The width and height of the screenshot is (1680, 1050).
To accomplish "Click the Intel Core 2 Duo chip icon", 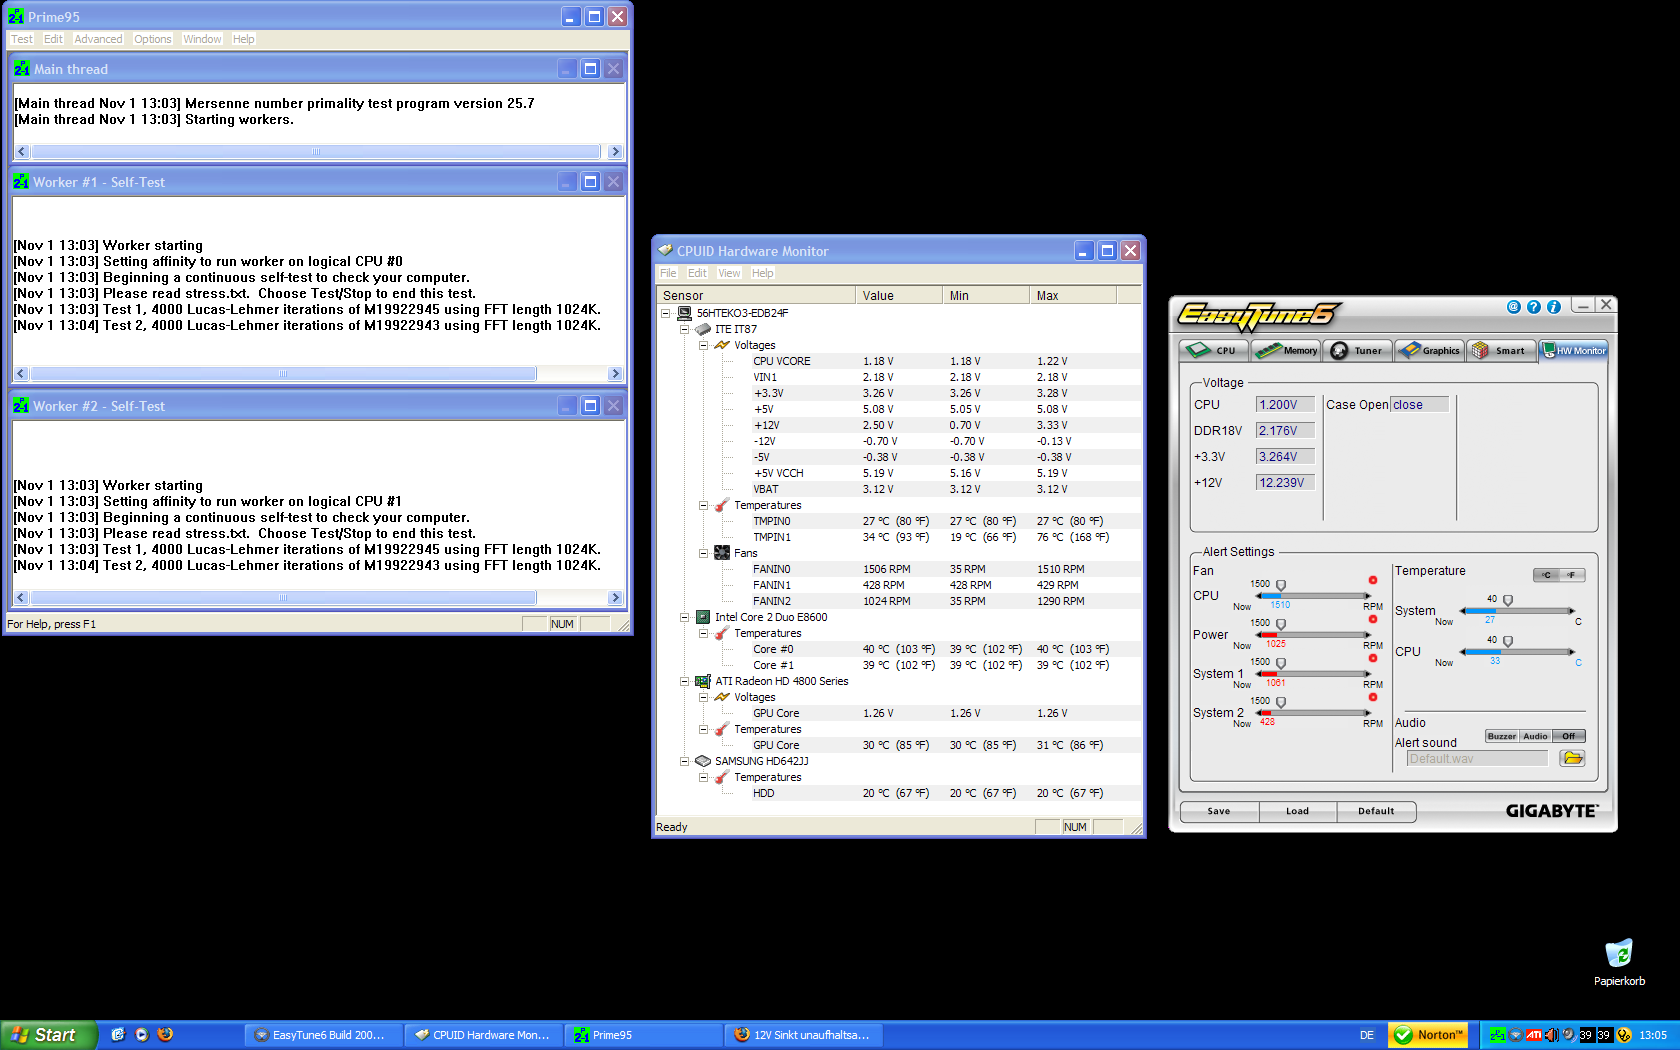I will tap(703, 617).
